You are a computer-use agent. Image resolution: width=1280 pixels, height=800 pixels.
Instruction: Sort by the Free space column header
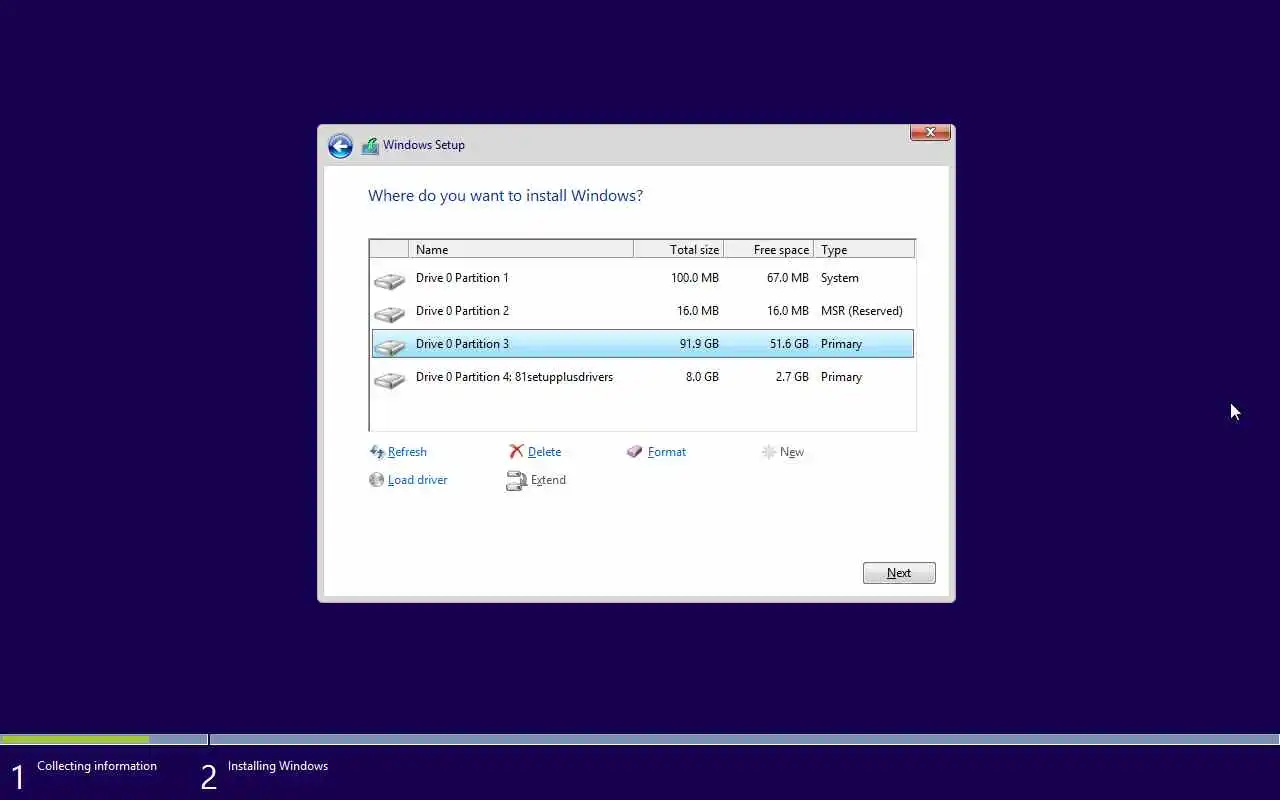(768, 249)
